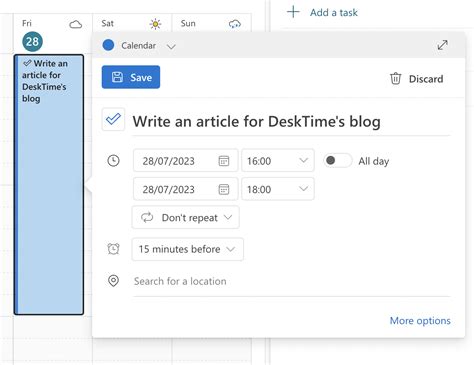Expand the 15 minutes before reminder dropdown
The image size is (474, 365).
coord(188,249)
